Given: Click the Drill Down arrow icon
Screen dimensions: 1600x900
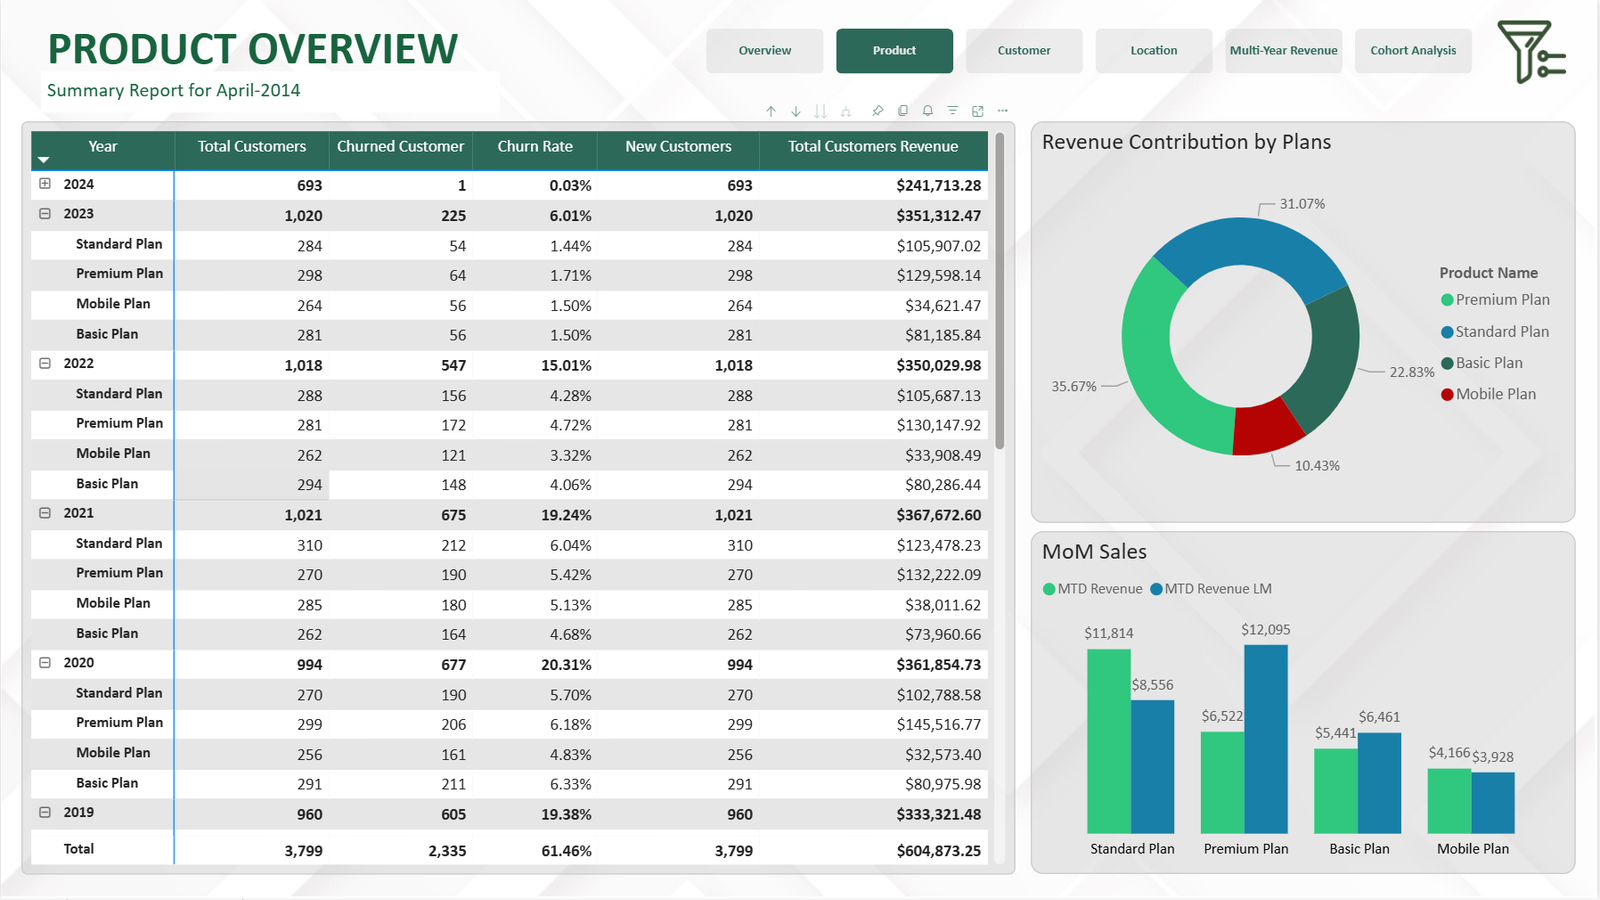Looking at the screenshot, I should pos(796,111).
